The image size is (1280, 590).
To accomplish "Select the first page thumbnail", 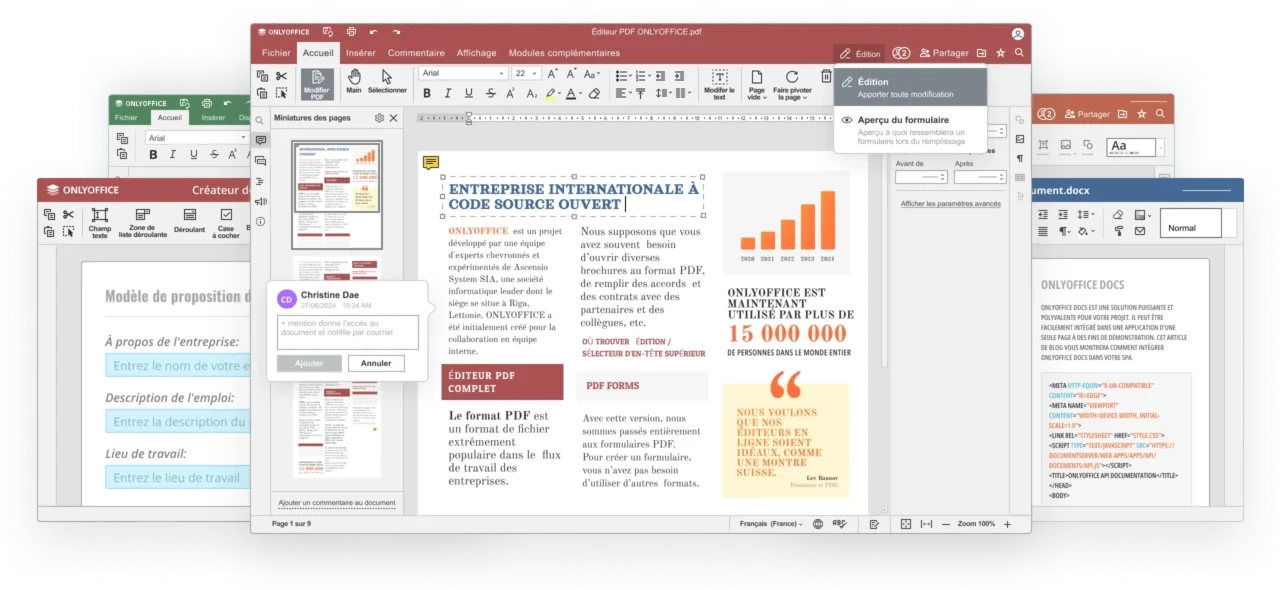I will (336, 194).
